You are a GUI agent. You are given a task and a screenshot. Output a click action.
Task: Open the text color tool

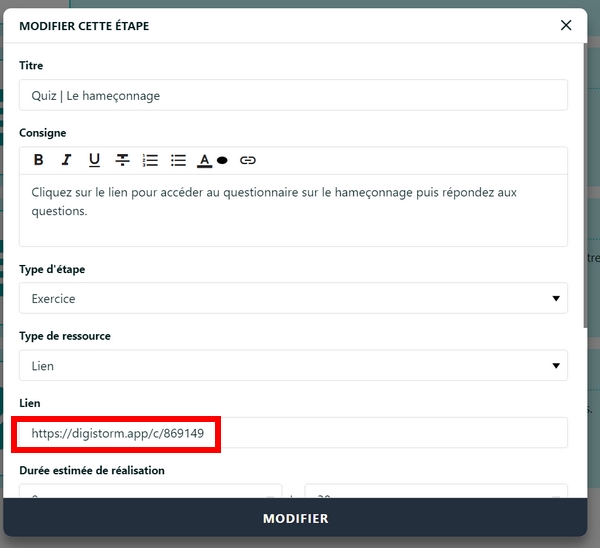point(204,160)
